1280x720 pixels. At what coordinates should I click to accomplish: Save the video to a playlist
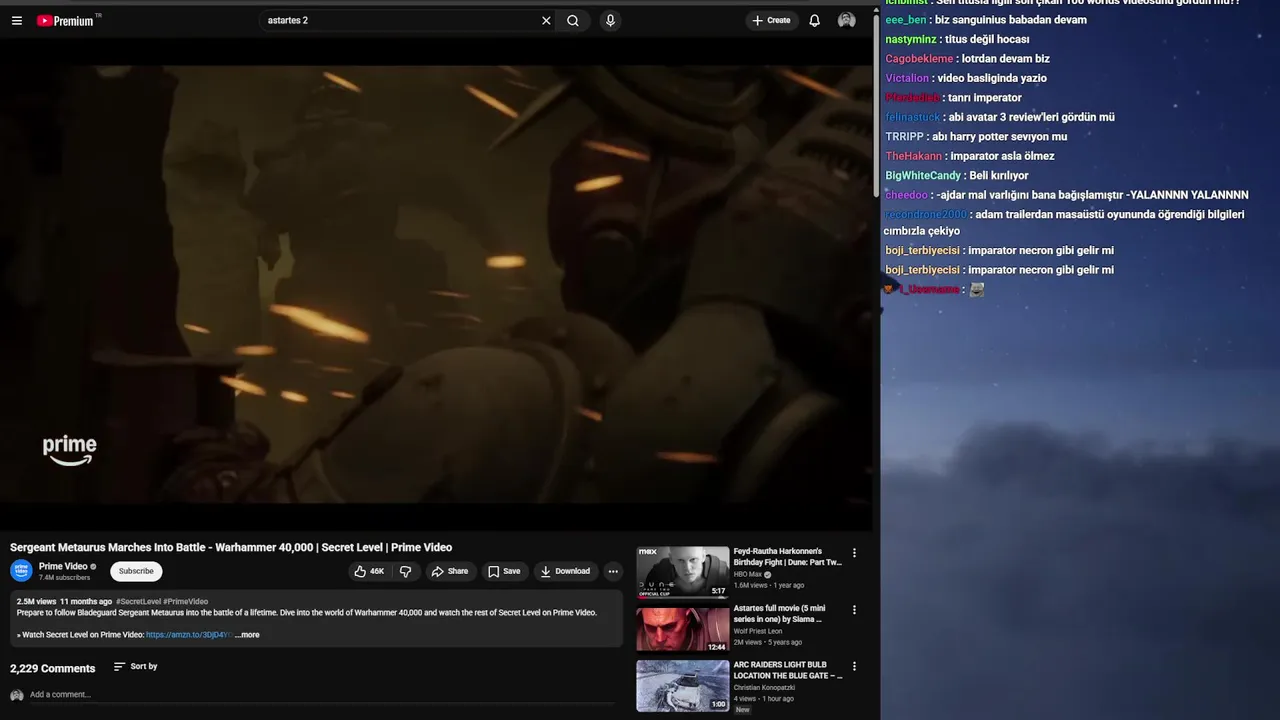(x=504, y=571)
